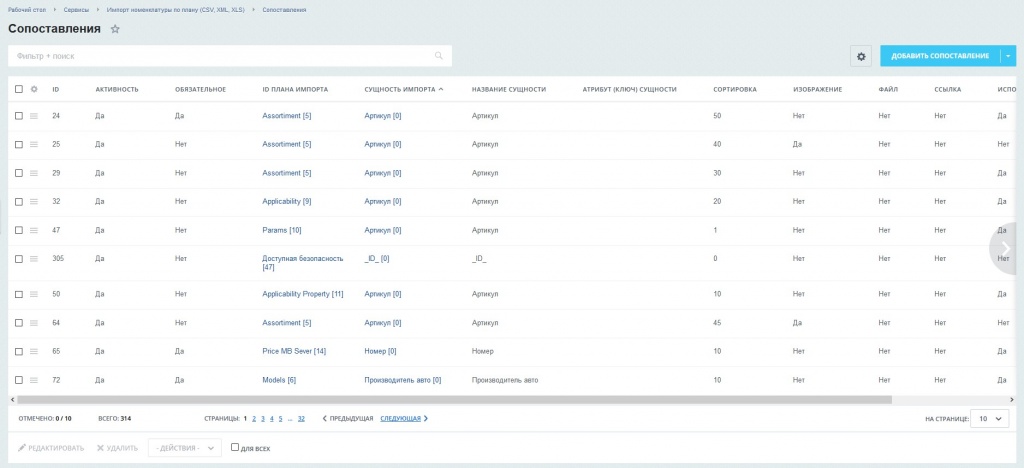
Task: Go to 'Рабочий стол' breadcrumb
Action: click(x=27, y=10)
